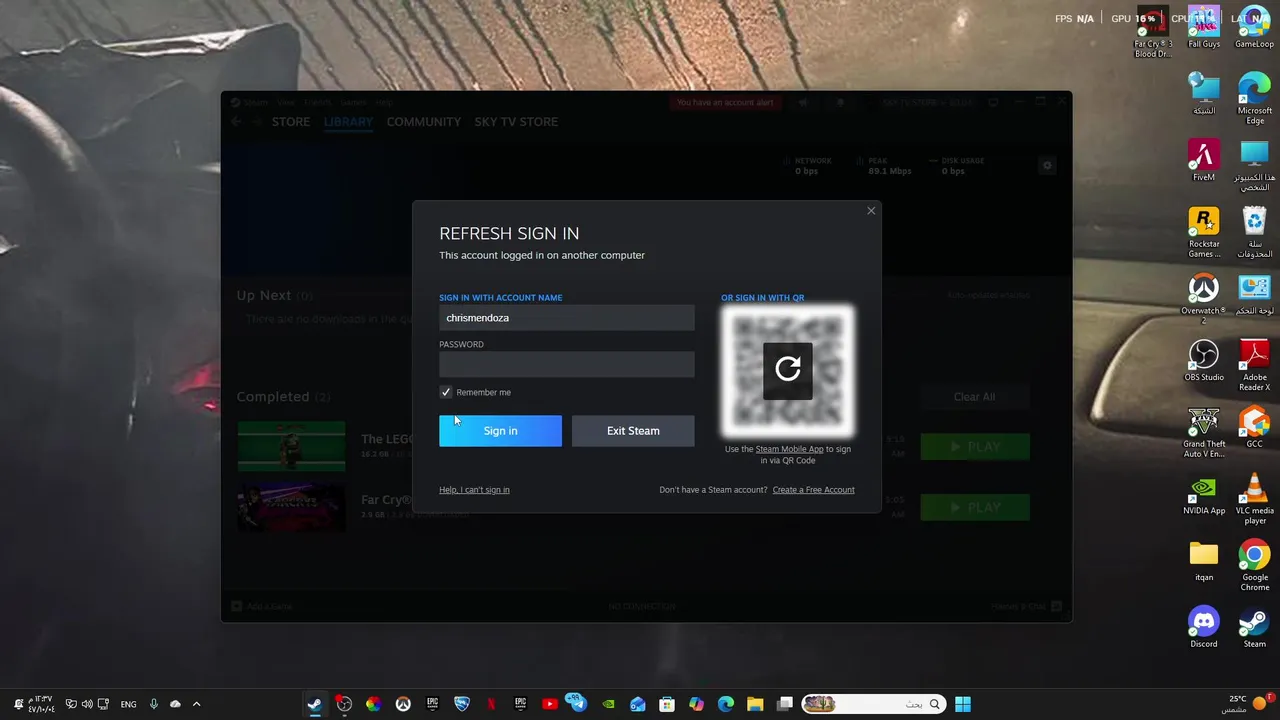Open SKY TV STORE tab in Steam window
The image size is (1280, 720).
[516, 122]
